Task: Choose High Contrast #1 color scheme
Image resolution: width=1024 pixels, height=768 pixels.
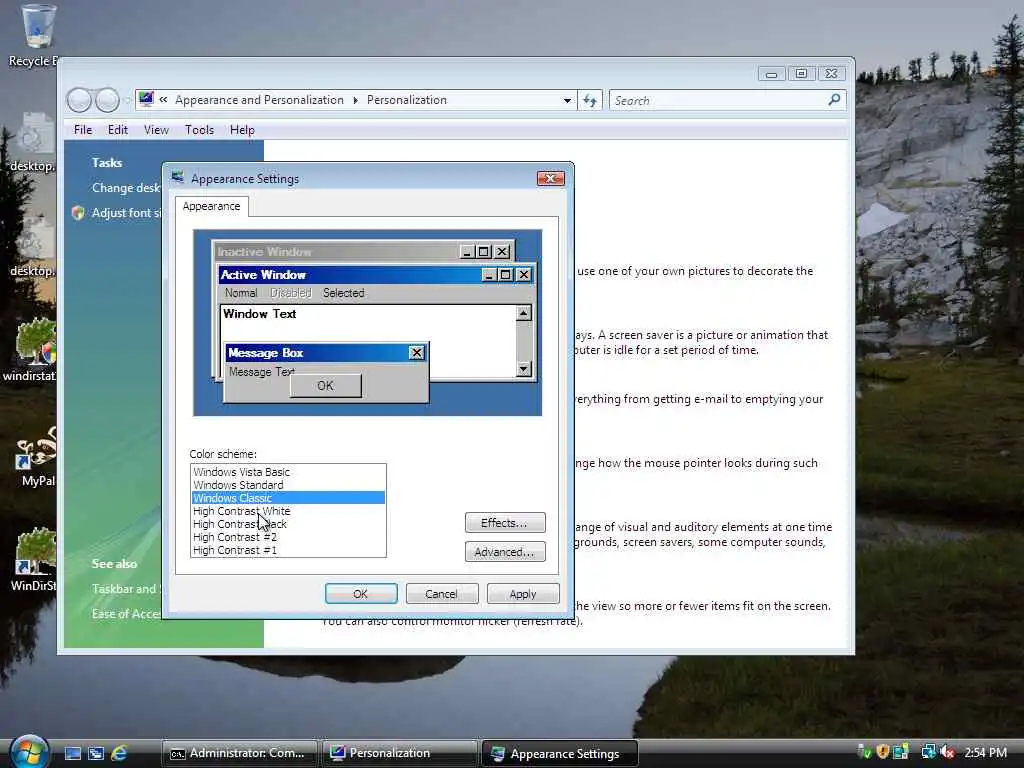Action: click(x=288, y=551)
